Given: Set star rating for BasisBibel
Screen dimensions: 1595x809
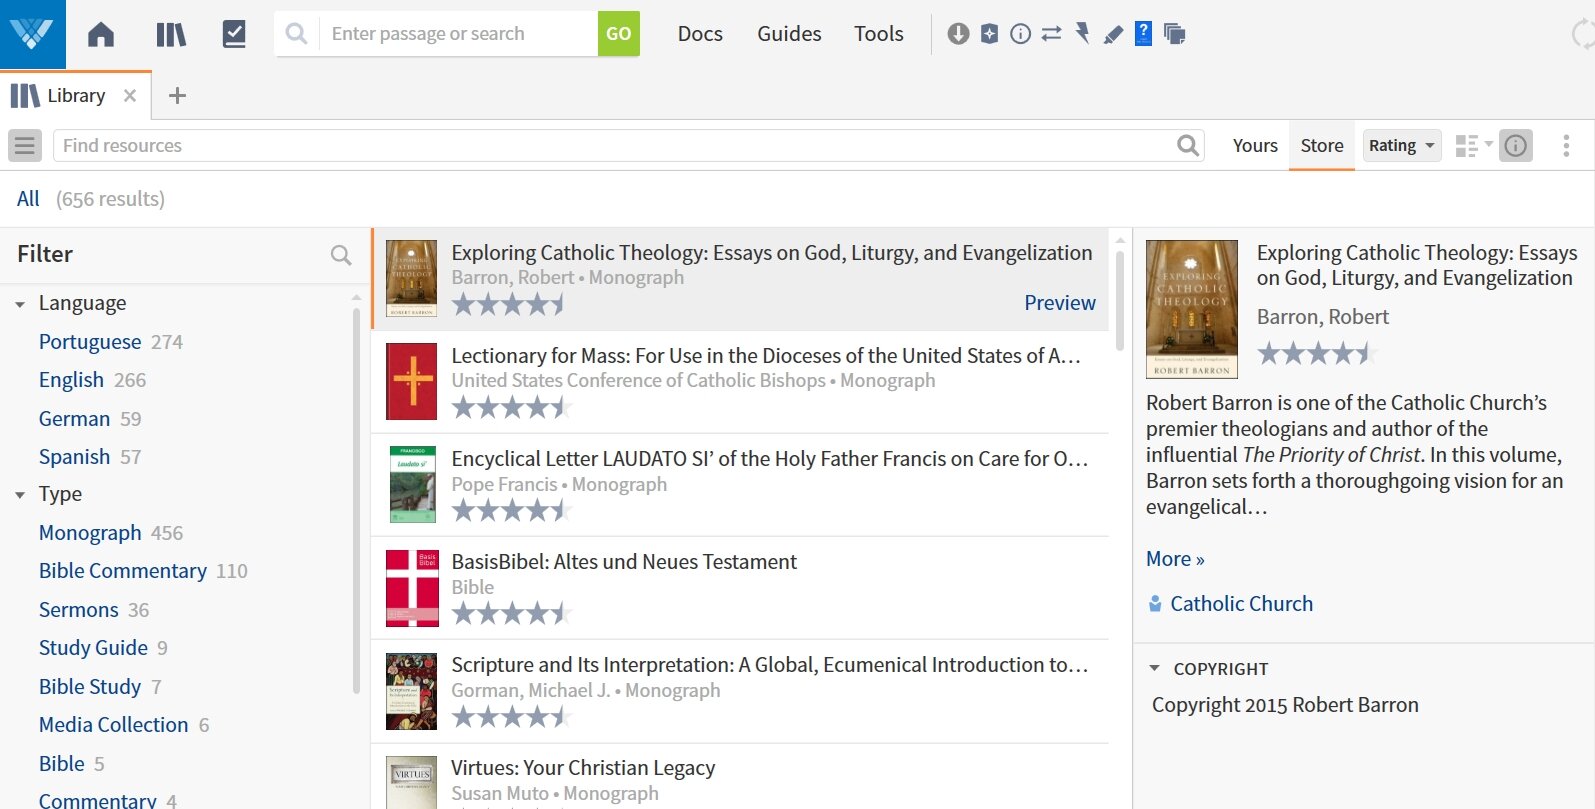Looking at the screenshot, I should click(x=510, y=613).
